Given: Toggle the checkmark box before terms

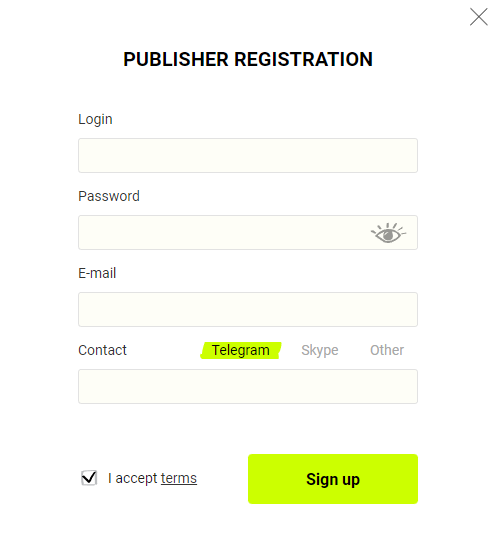Looking at the screenshot, I should pyautogui.click(x=89, y=478).
